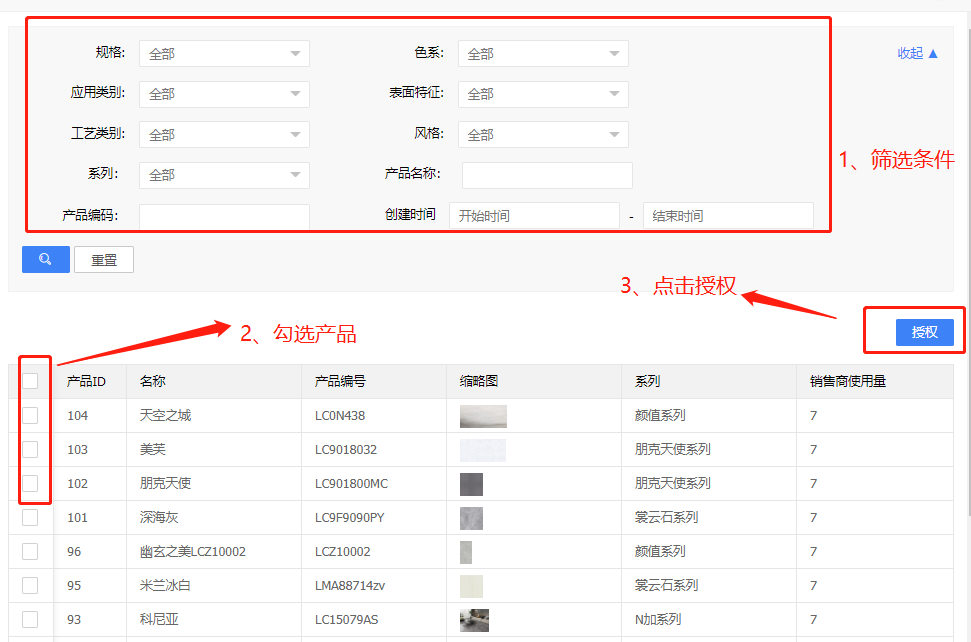Click 棠云石系列 in the 深海灰 row

click(666, 518)
